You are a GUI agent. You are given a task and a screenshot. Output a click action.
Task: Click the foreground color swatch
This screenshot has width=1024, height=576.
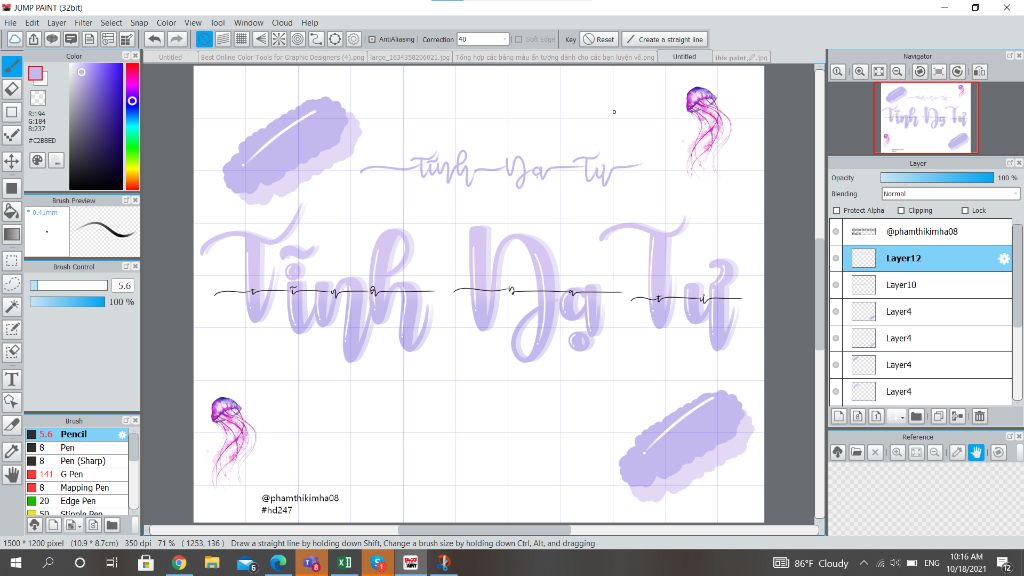tap(35, 73)
